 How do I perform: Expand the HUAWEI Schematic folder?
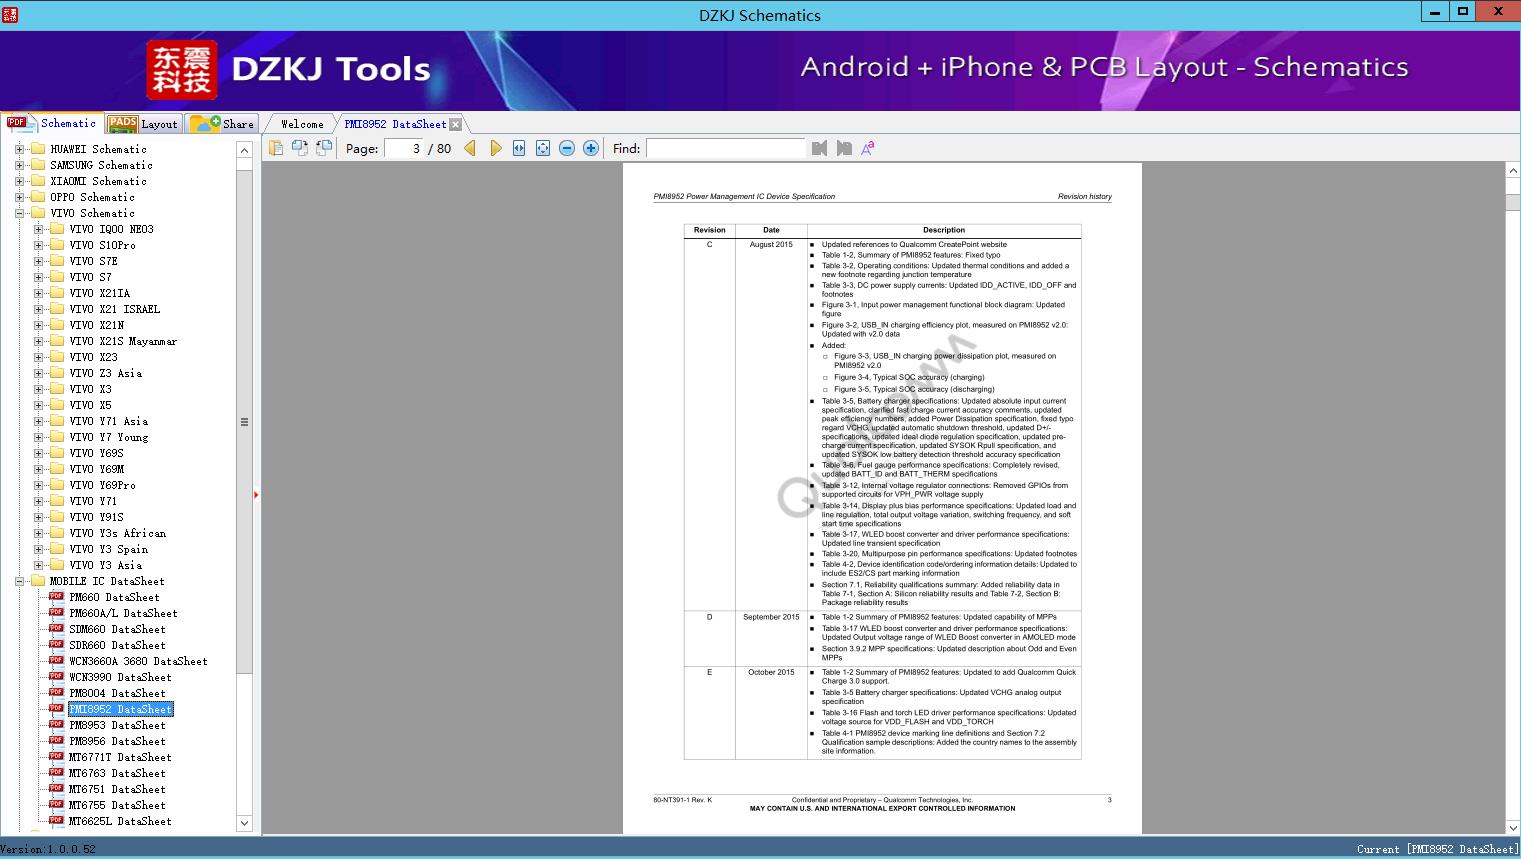point(19,148)
